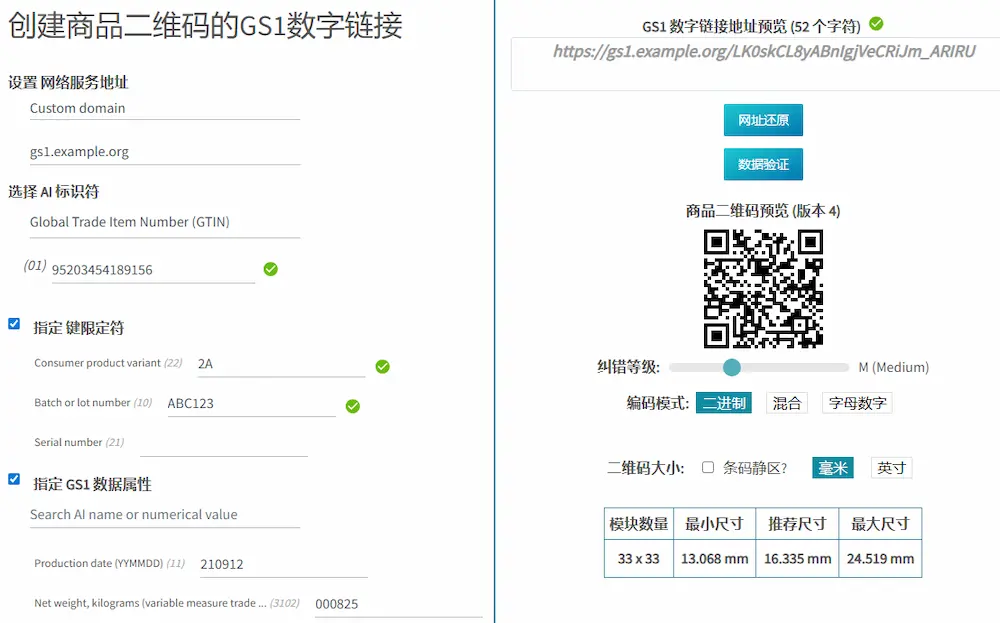This screenshot has height=623, width=1000.
Task: Click the (01) AI prefix label
Action: point(35,265)
